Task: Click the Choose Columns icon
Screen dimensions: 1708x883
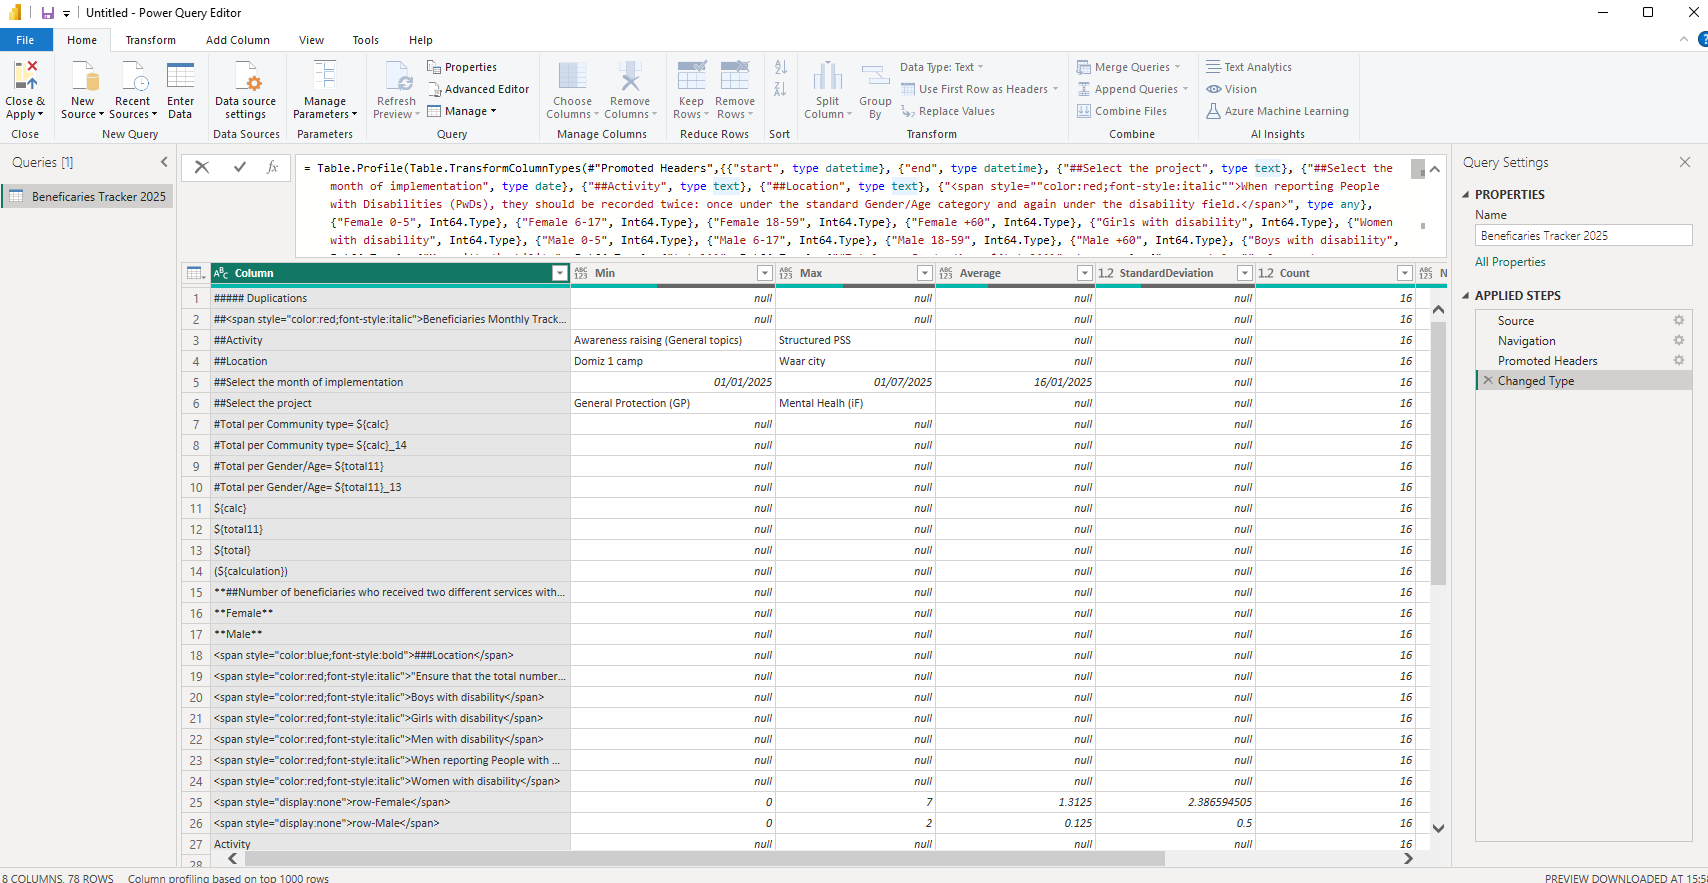Action: click(x=572, y=78)
